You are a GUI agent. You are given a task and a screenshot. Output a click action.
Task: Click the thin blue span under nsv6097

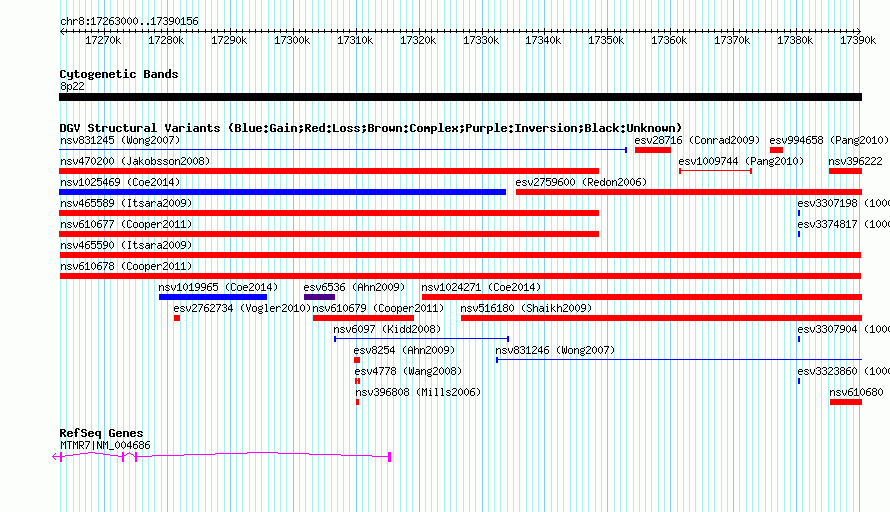(421, 339)
